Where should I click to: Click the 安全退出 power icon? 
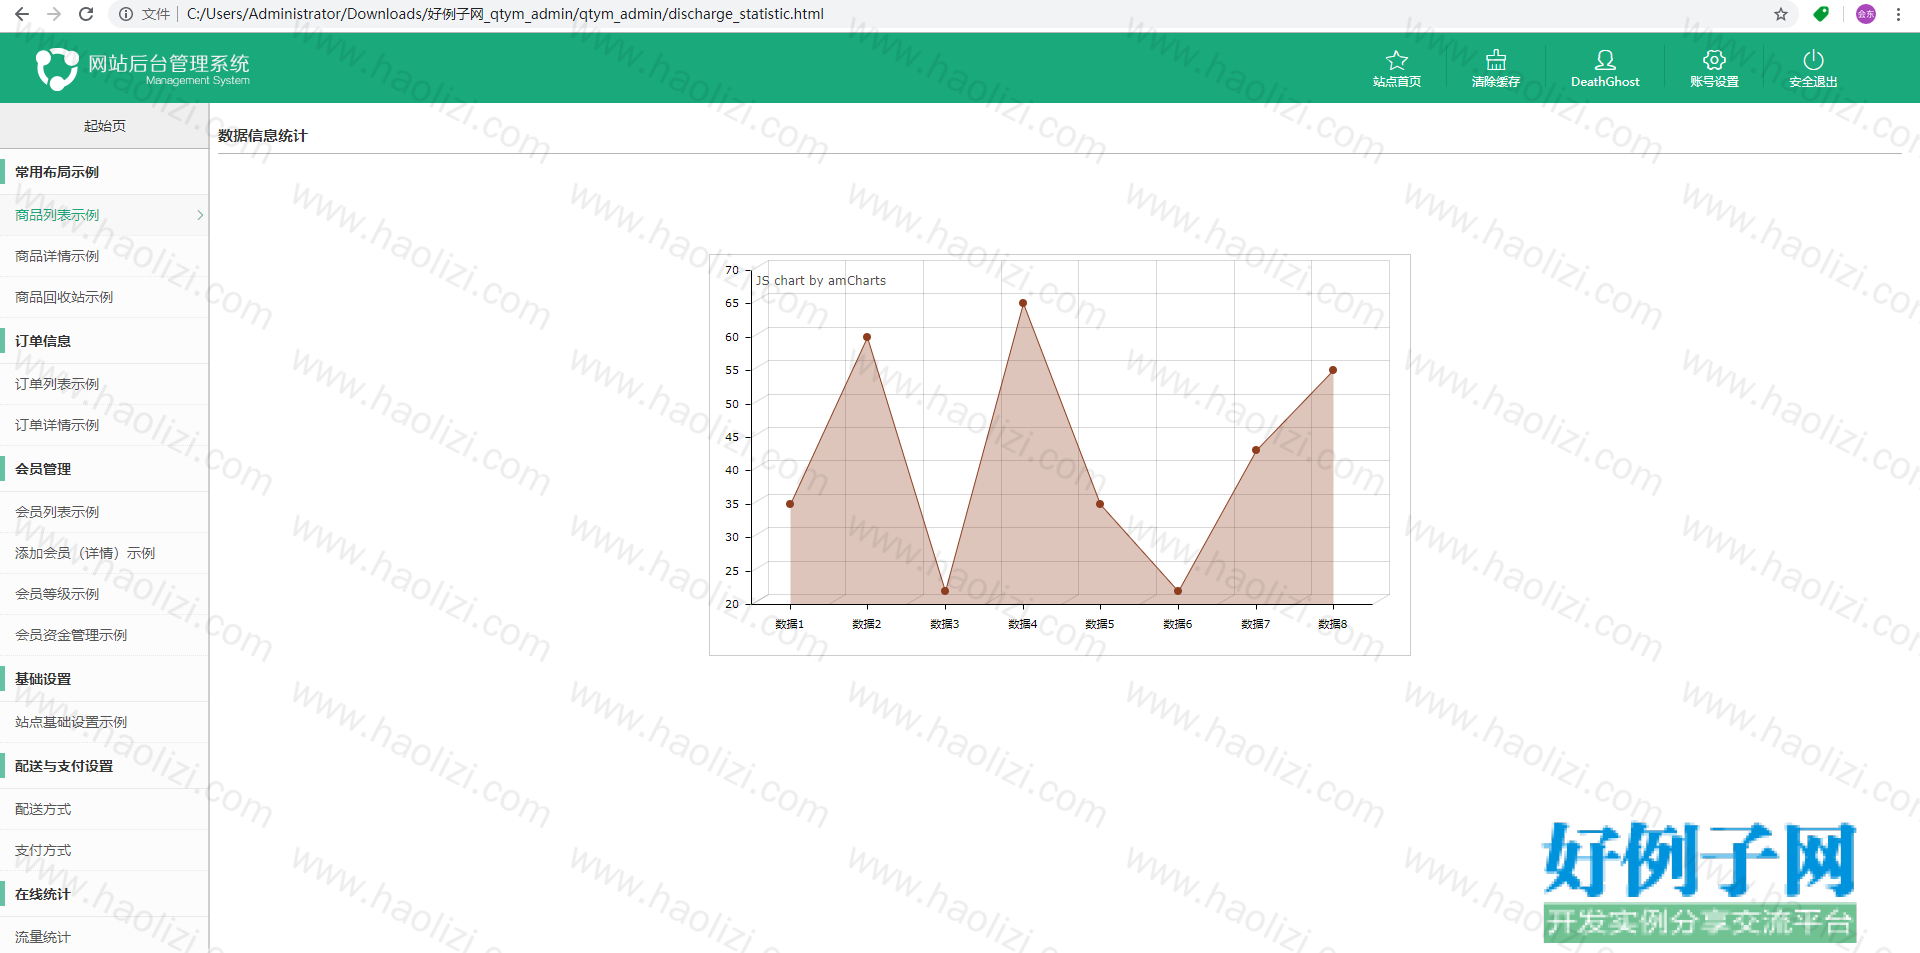point(1813,60)
